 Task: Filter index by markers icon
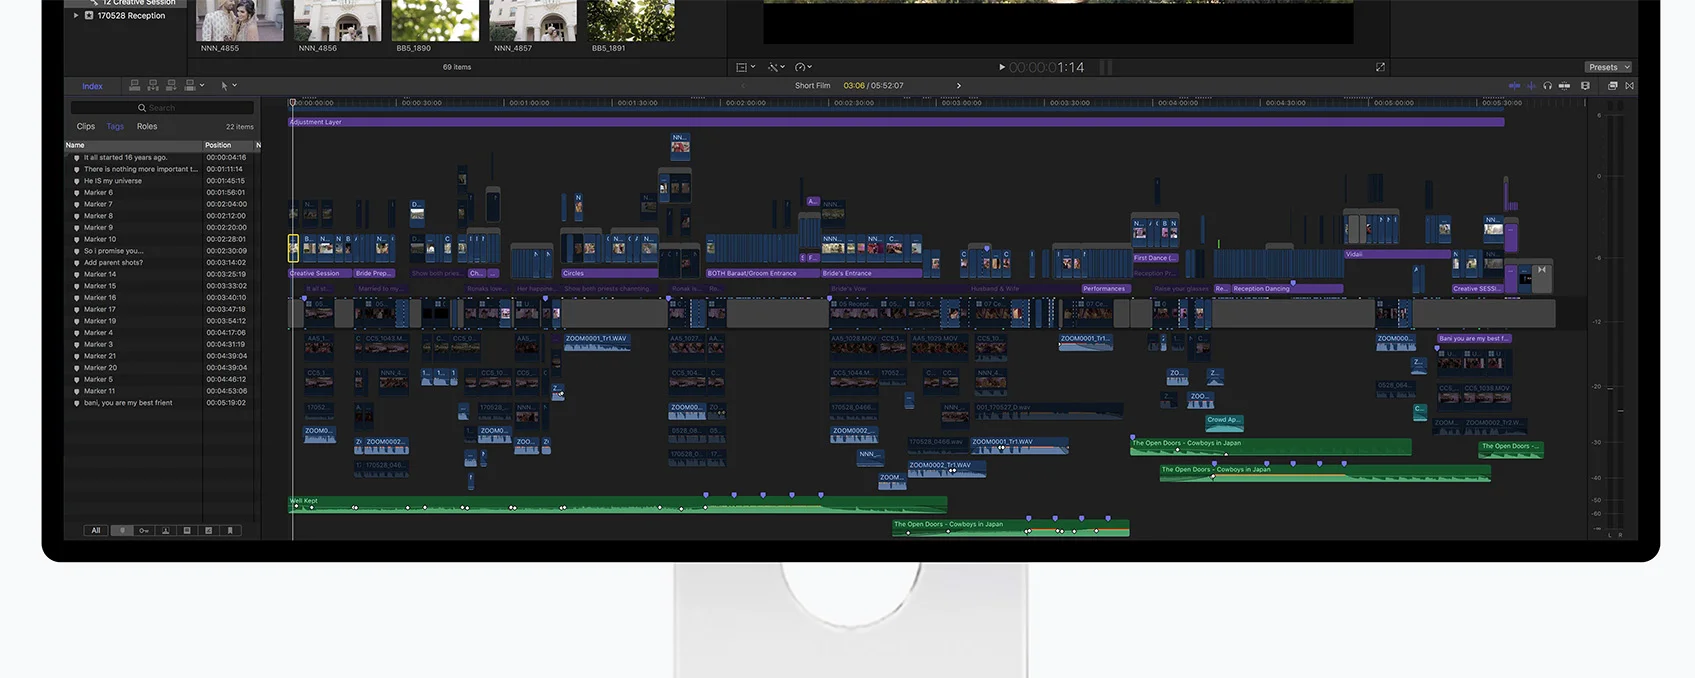point(122,531)
